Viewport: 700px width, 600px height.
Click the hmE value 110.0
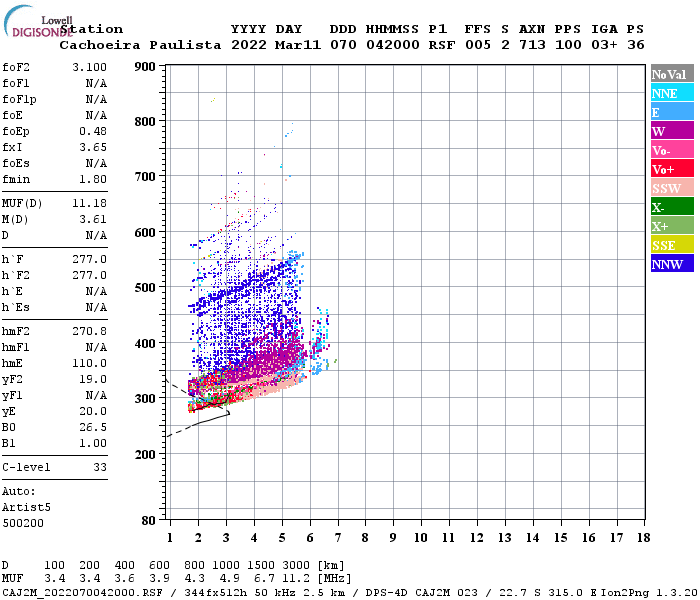[x=89, y=363]
